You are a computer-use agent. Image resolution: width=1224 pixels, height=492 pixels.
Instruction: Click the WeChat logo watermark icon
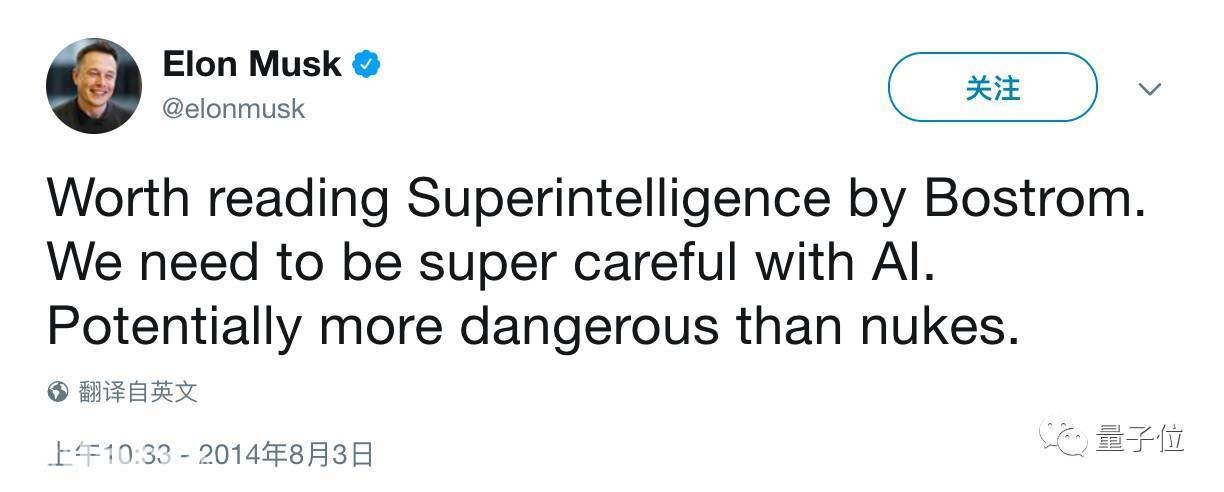1064,437
